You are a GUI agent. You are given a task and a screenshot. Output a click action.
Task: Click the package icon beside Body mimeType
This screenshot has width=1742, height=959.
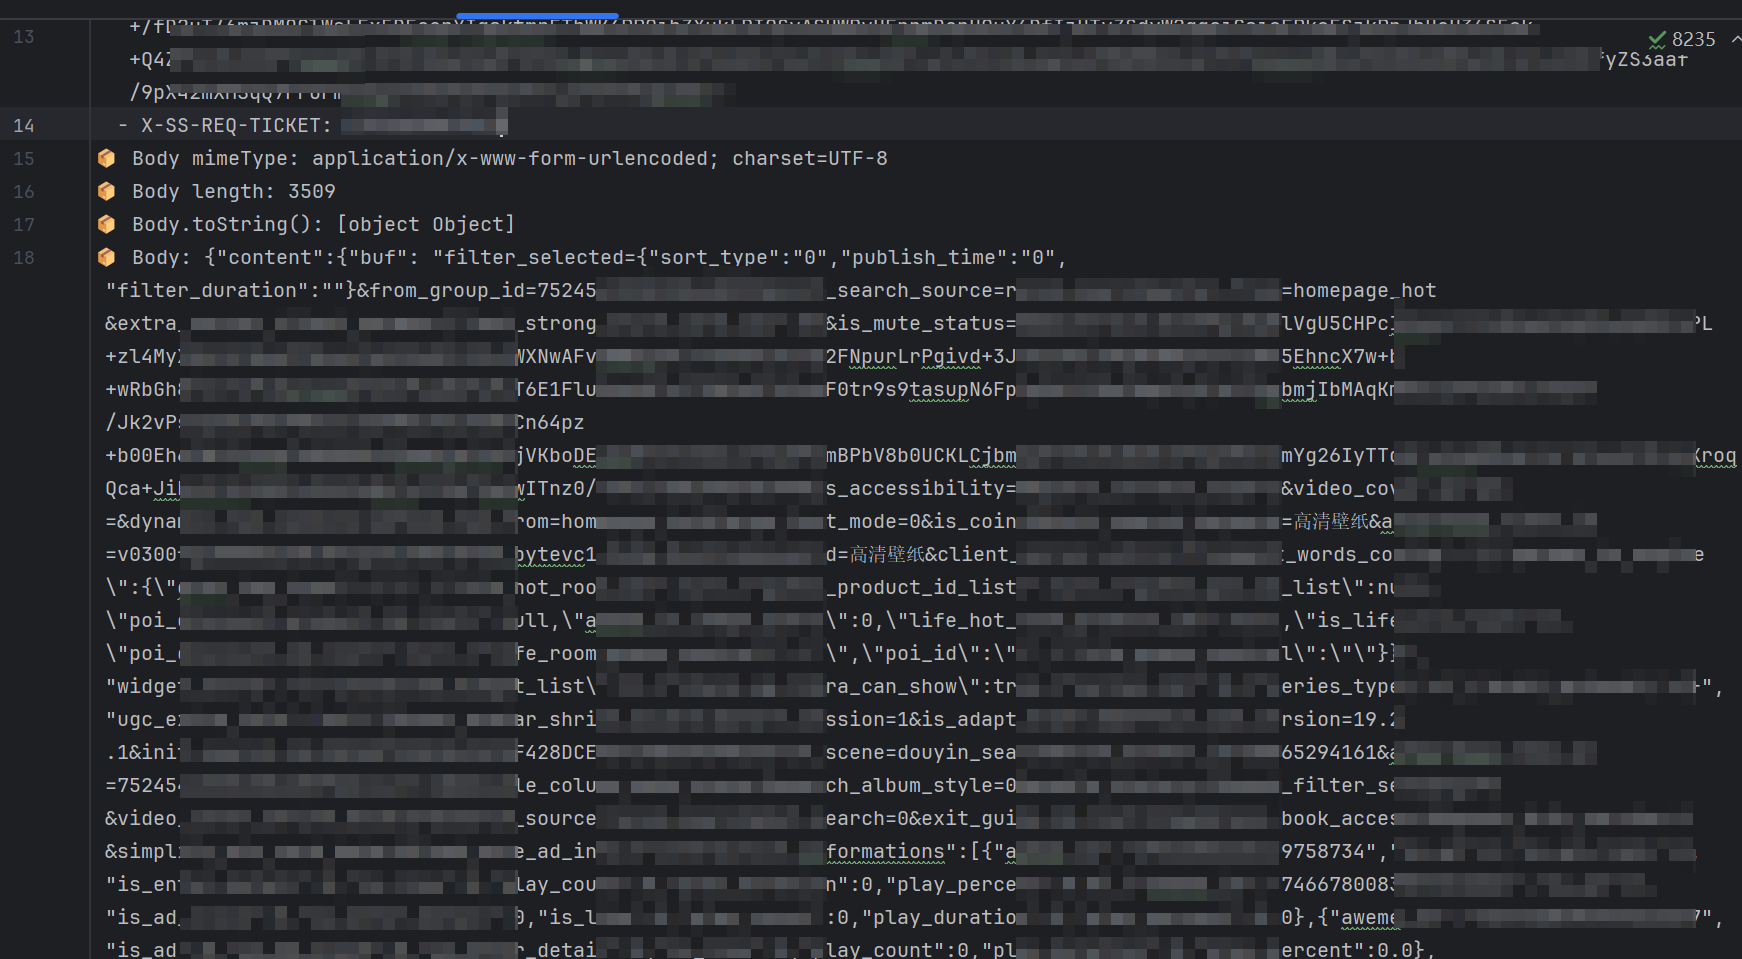tap(106, 158)
